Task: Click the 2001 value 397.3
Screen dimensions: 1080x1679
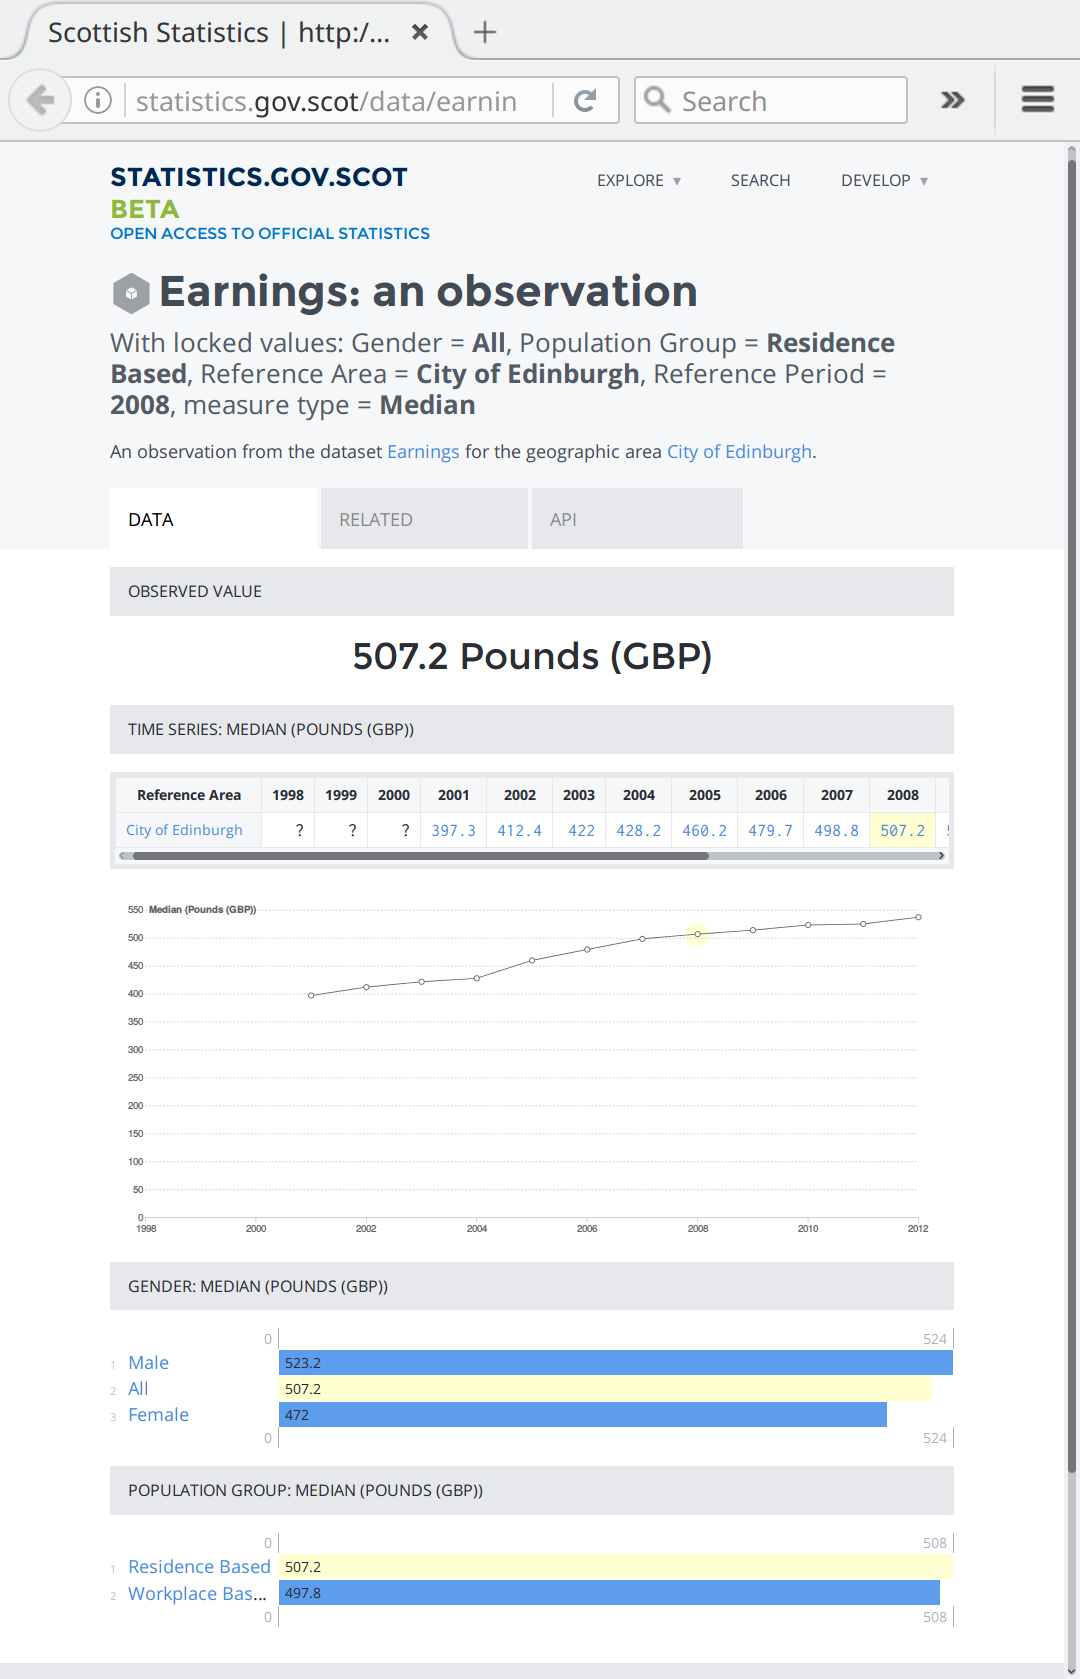Action: pos(454,831)
